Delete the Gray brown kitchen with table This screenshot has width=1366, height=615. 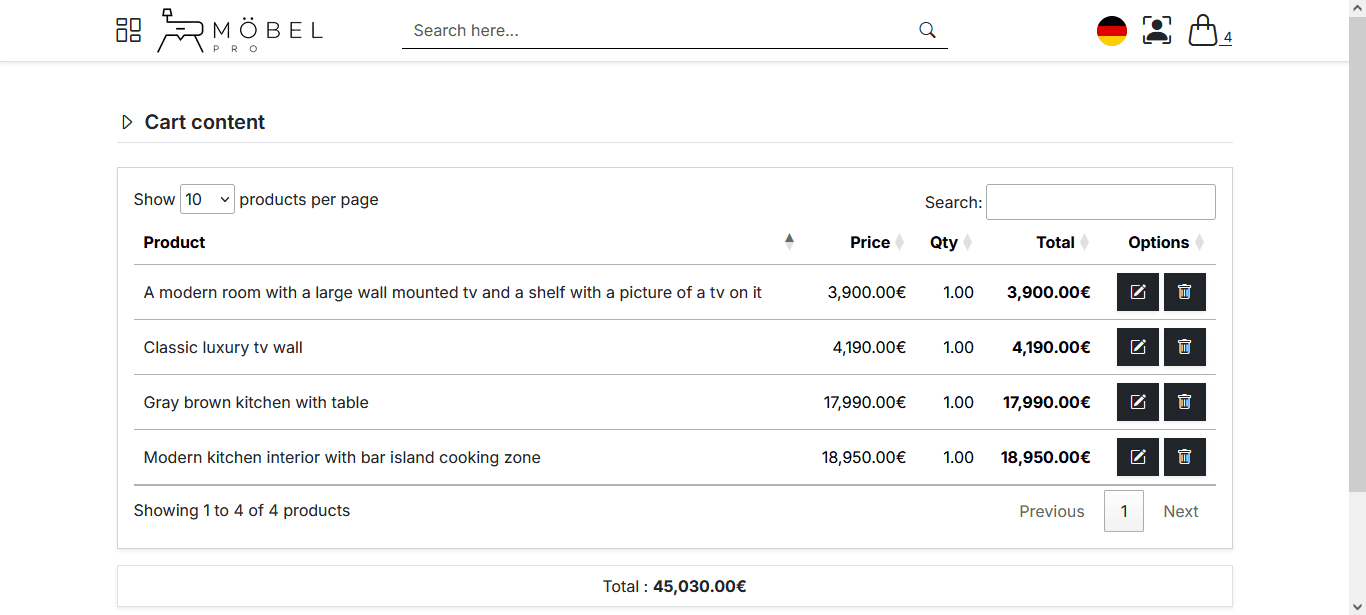click(1185, 402)
